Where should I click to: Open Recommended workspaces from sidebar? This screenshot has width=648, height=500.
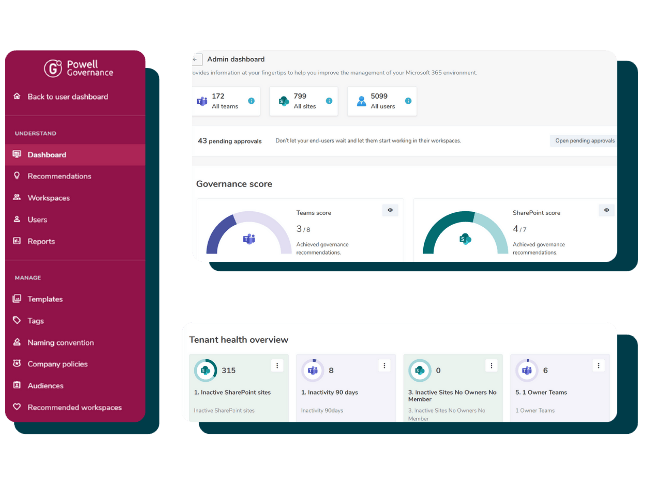(74, 407)
